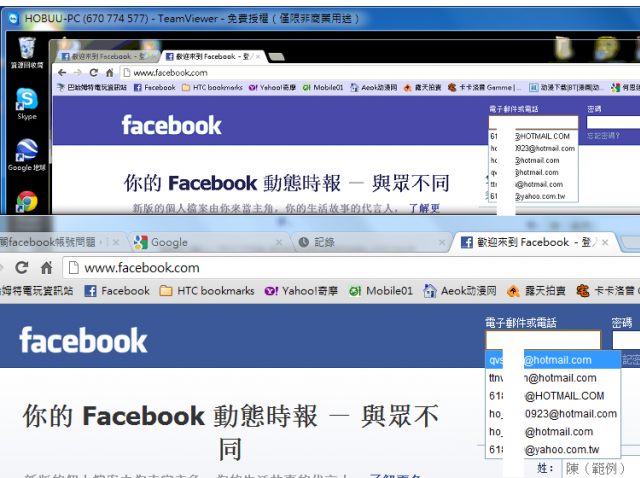
Task: Click the home icon in the lower Chrome window
Action: click(x=47, y=268)
